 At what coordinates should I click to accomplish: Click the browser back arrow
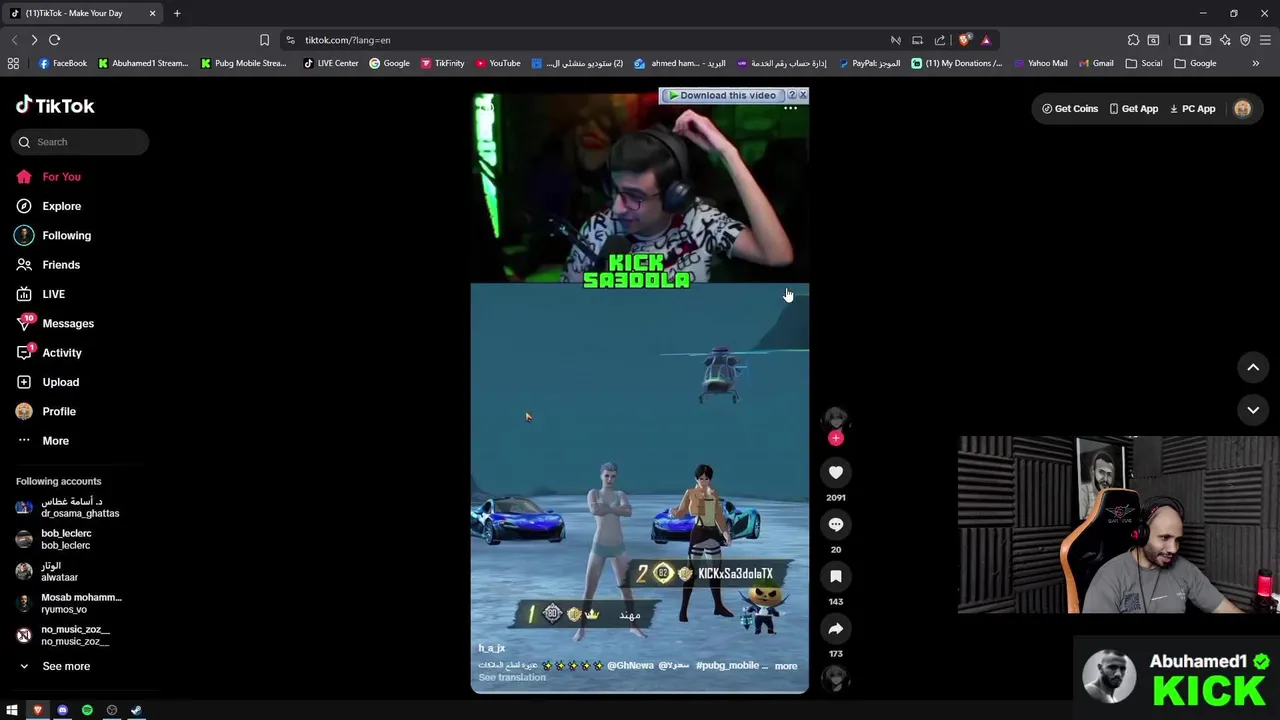[14, 40]
